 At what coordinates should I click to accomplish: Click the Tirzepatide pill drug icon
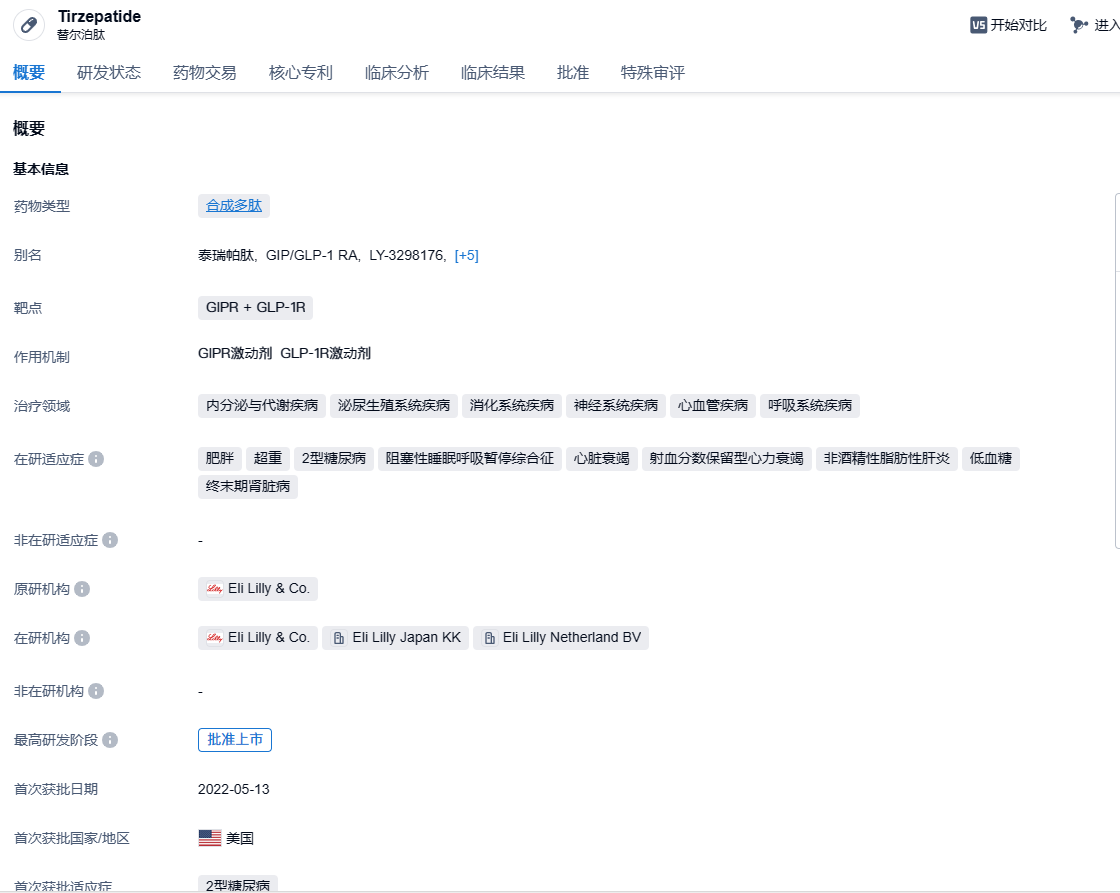(28, 25)
